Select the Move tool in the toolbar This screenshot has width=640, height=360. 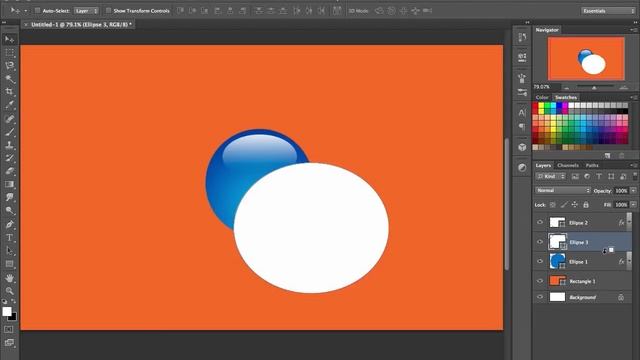[9, 39]
